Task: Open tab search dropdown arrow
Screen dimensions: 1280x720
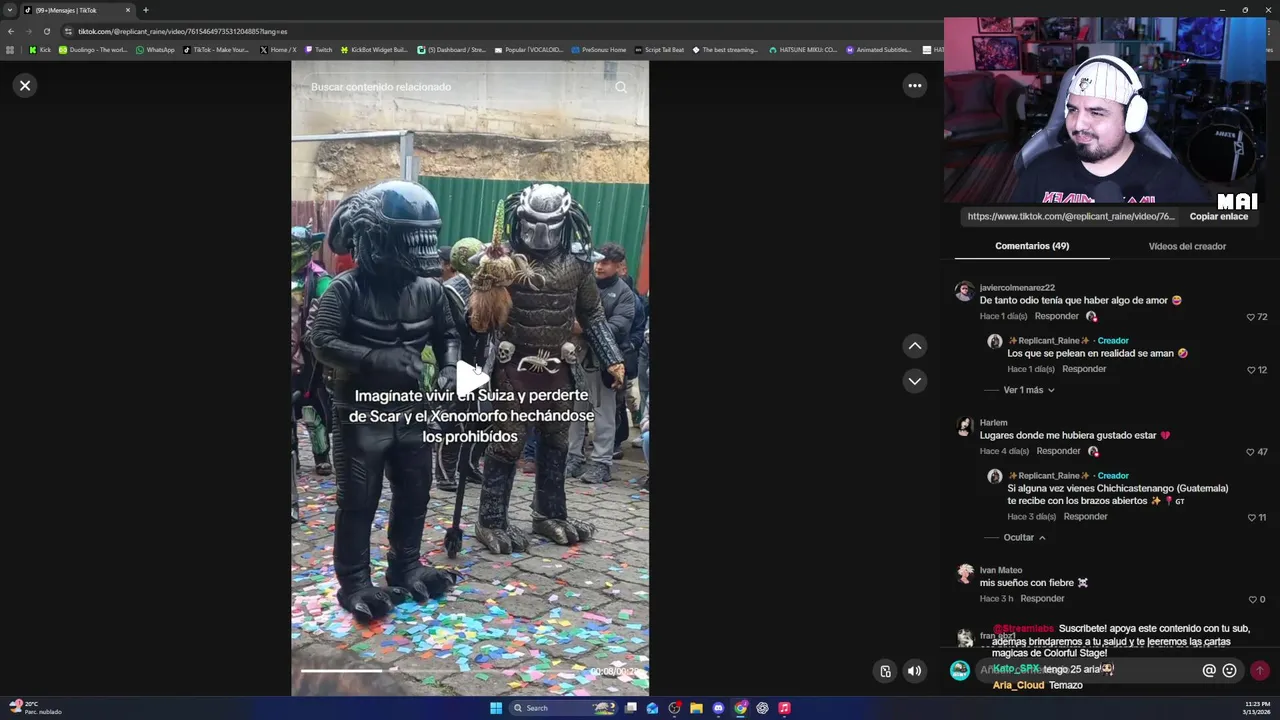Action: click(10, 10)
